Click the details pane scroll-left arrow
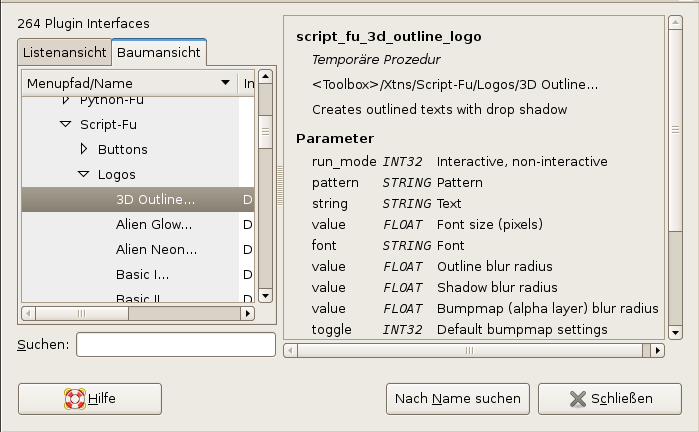Image resolution: width=699 pixels, height=432 pixels. point(290,350)
